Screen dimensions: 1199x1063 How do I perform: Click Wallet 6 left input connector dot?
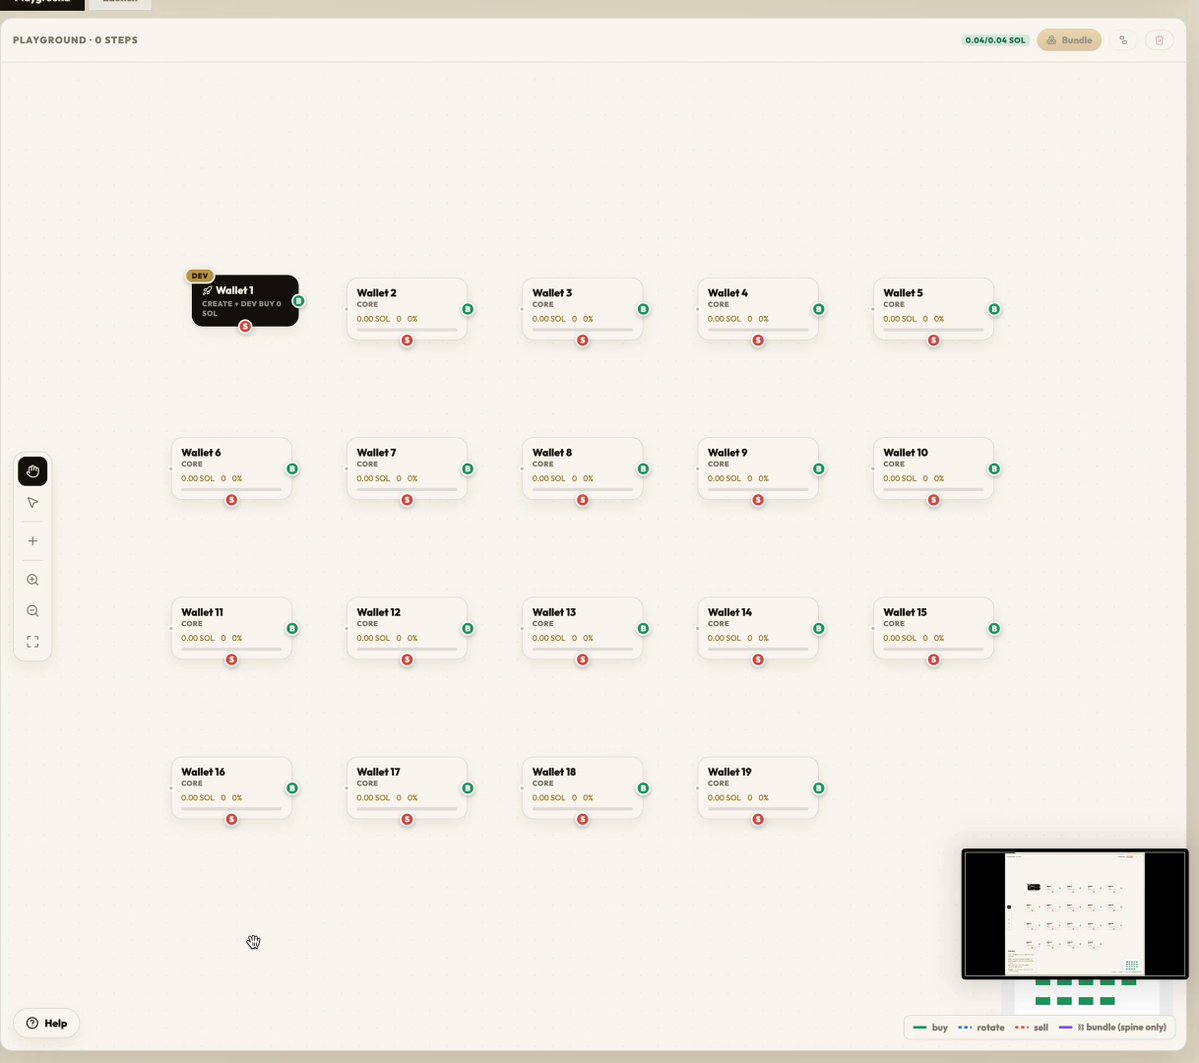point(171,469)
